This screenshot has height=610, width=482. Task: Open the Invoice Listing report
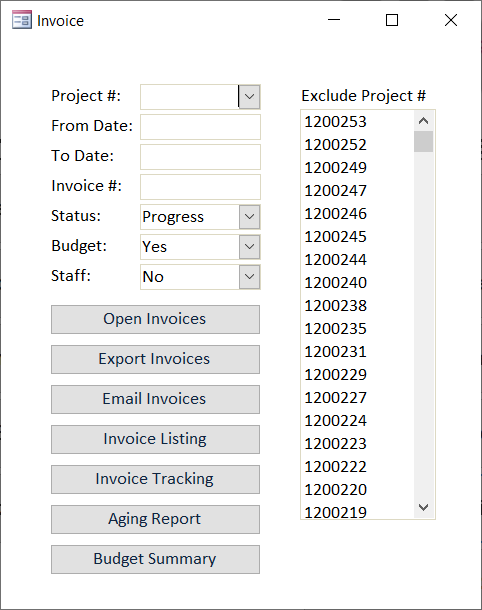click(155, 440)
